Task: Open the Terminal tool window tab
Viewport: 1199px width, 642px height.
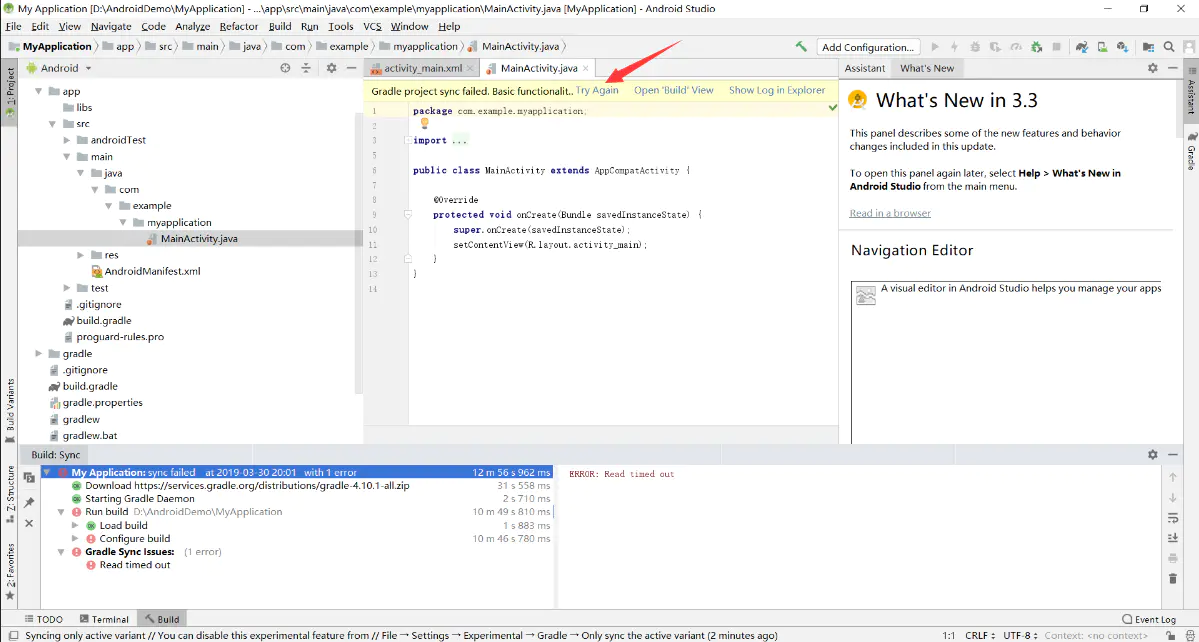Action: [x=104, y=619]
